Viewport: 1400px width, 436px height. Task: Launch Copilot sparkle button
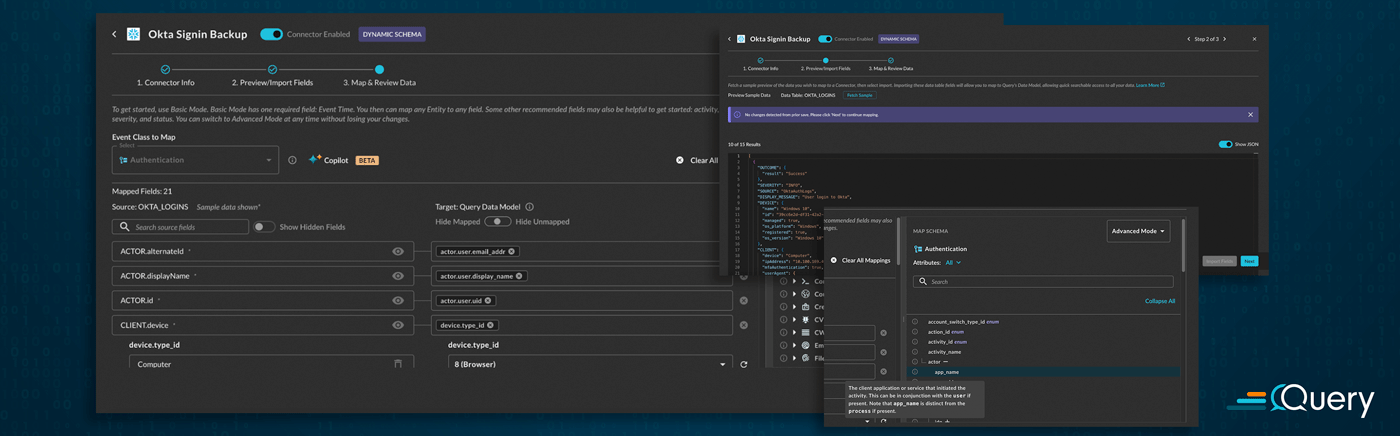coord(328,160)
